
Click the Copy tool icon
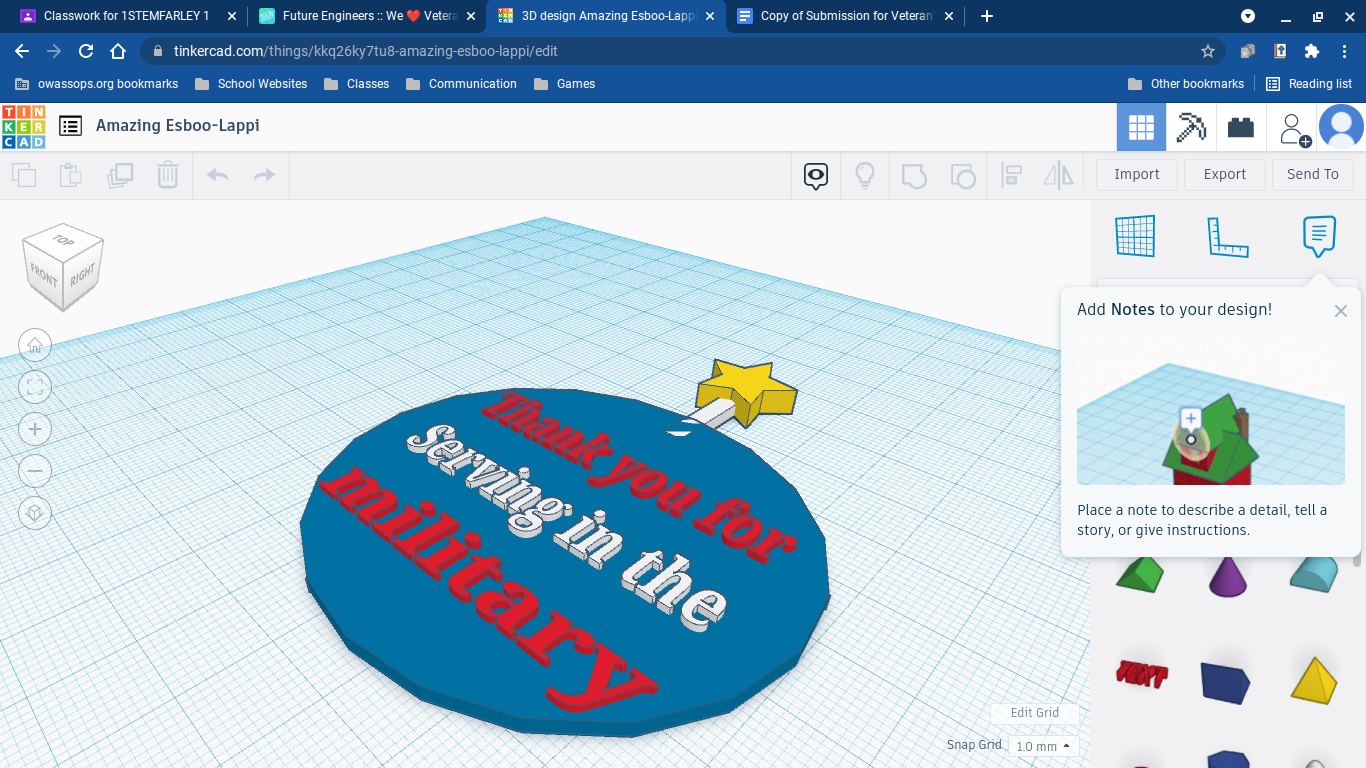click(24, 176)
